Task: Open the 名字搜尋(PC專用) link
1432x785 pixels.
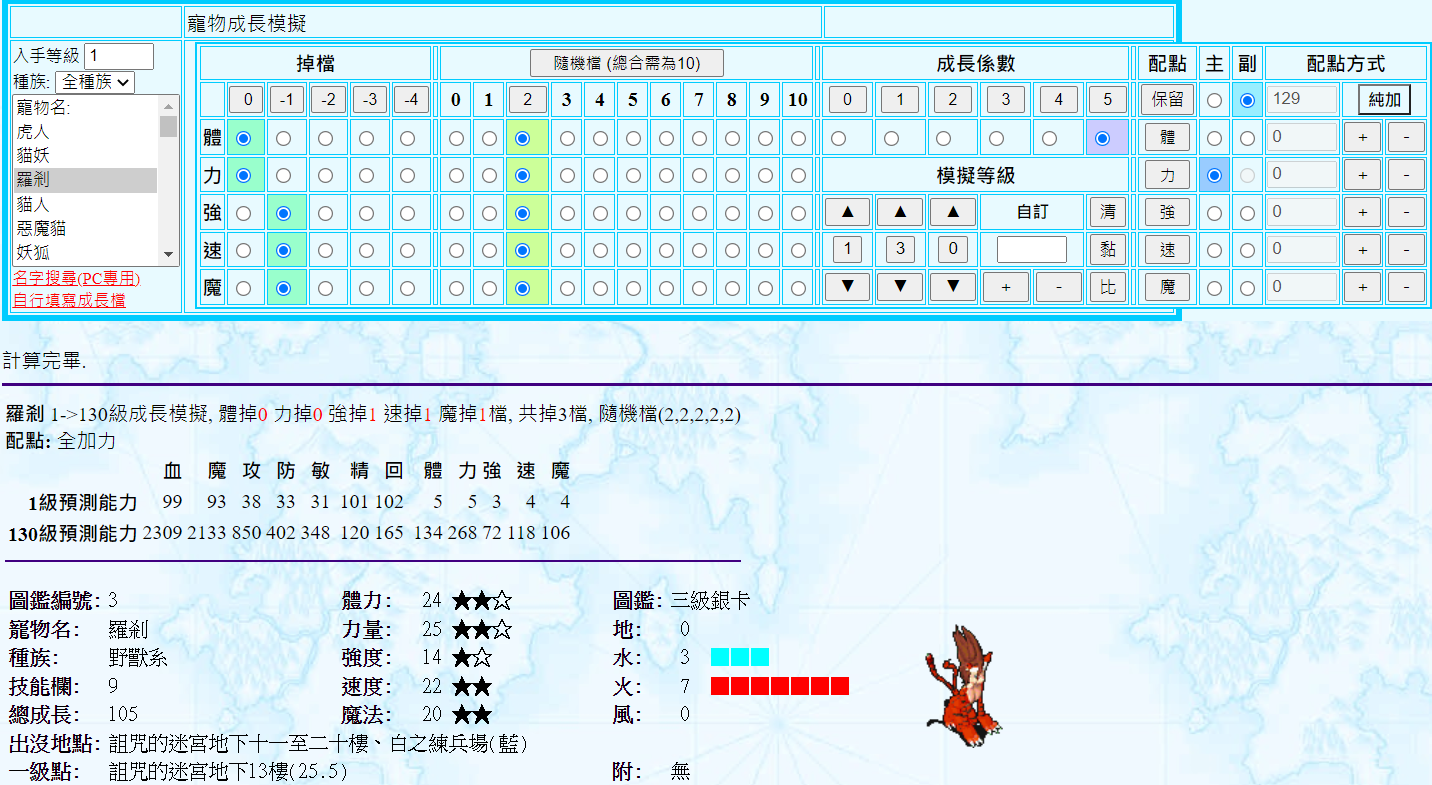Action: pos(76,278)
